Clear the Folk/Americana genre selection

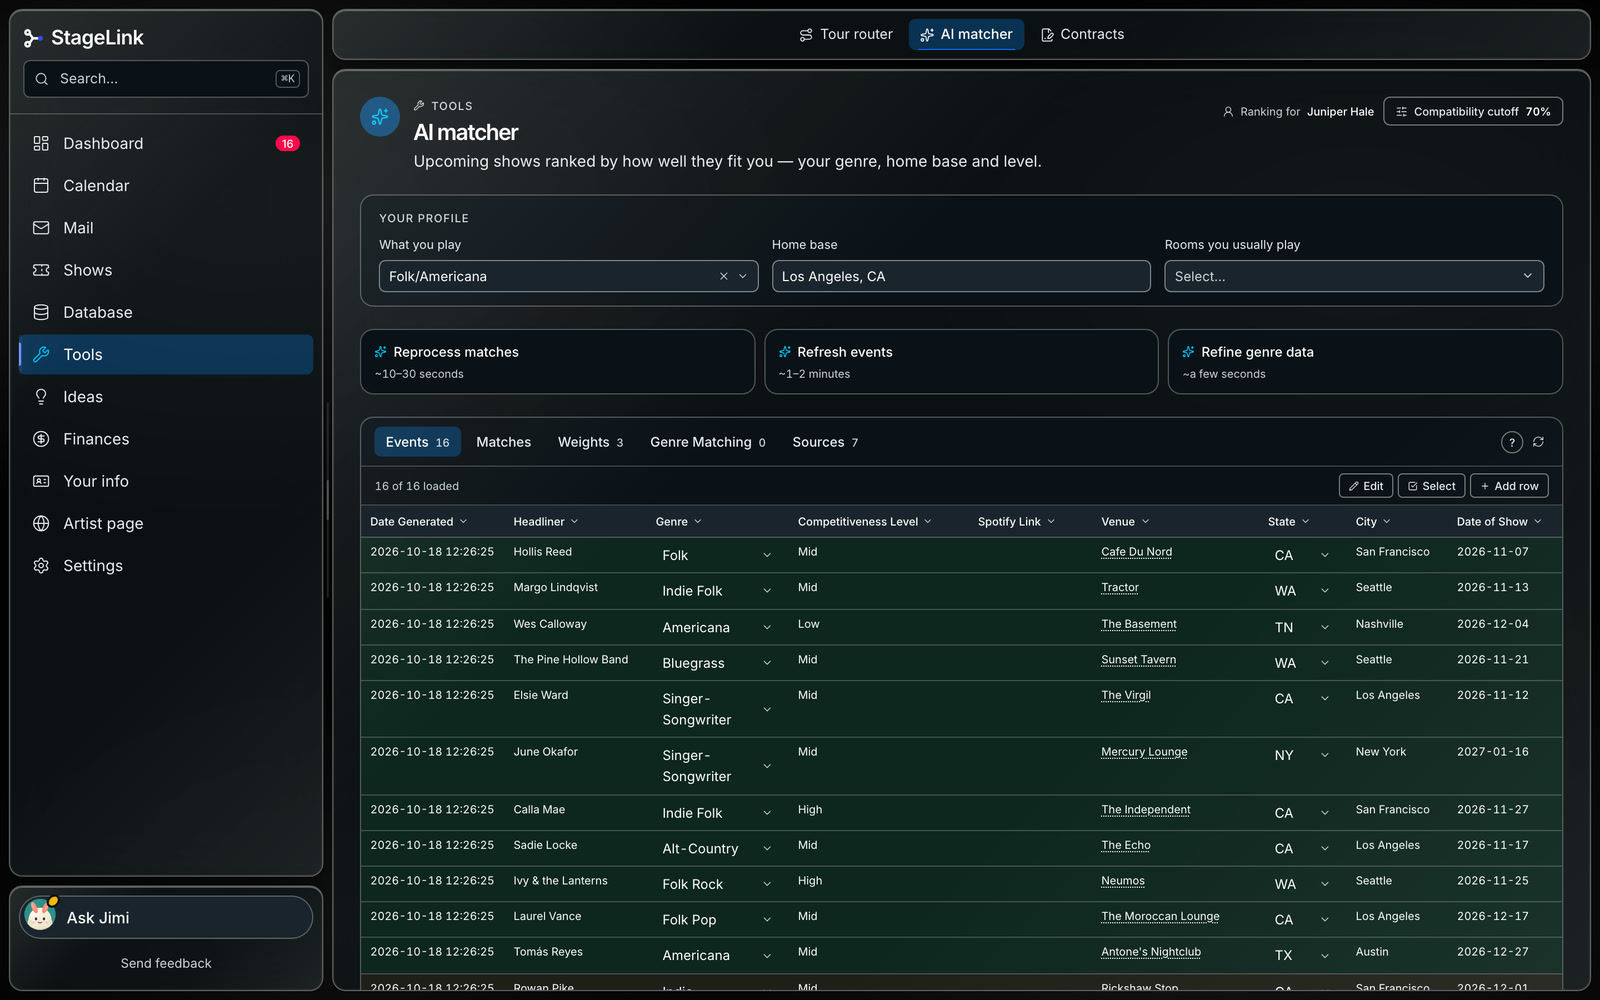[723, 276]
